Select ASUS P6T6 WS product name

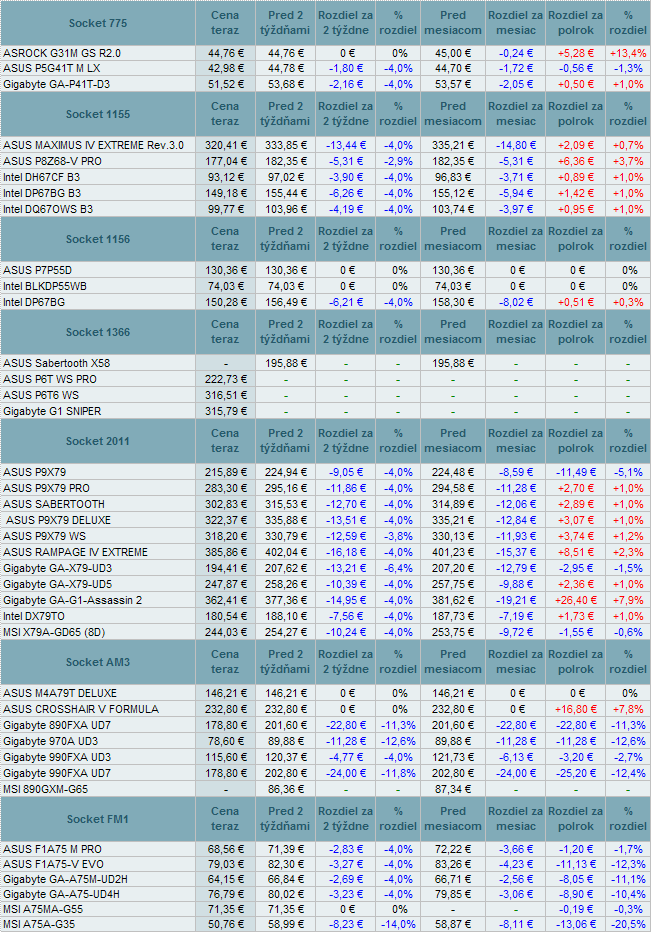(41, 395)
